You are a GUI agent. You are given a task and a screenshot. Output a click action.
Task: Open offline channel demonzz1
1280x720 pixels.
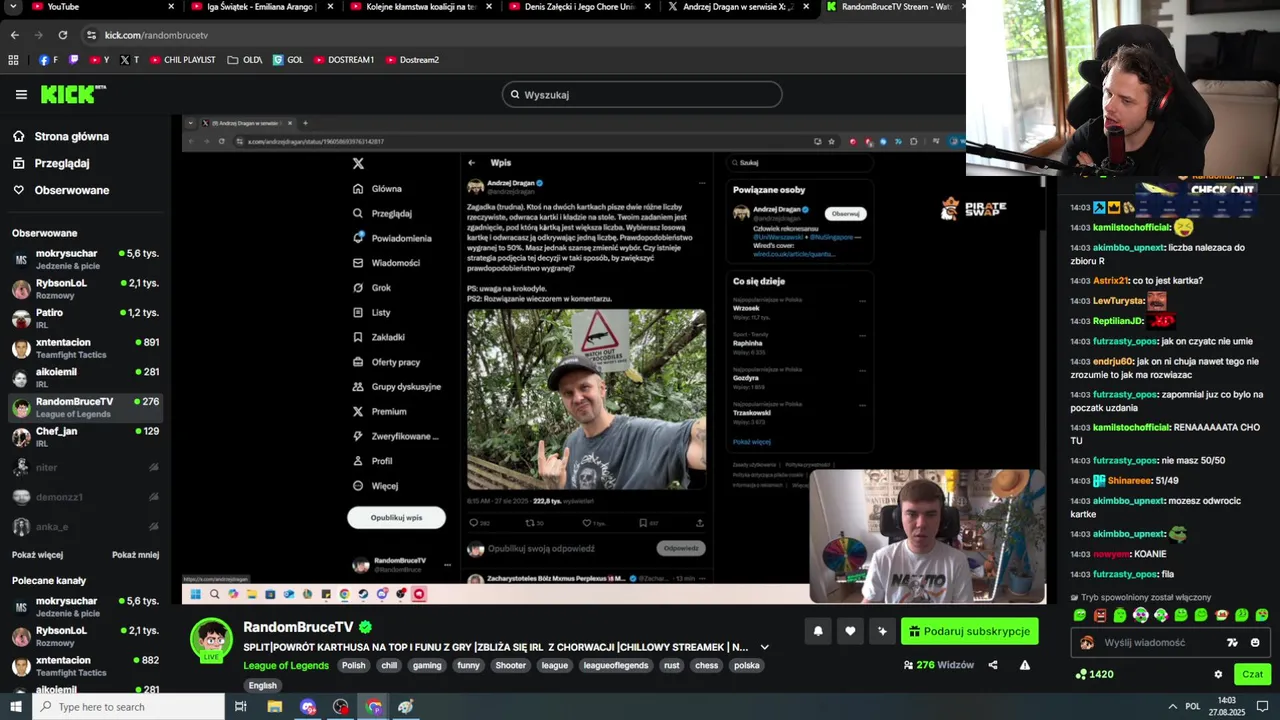click(x=85, y=497)
